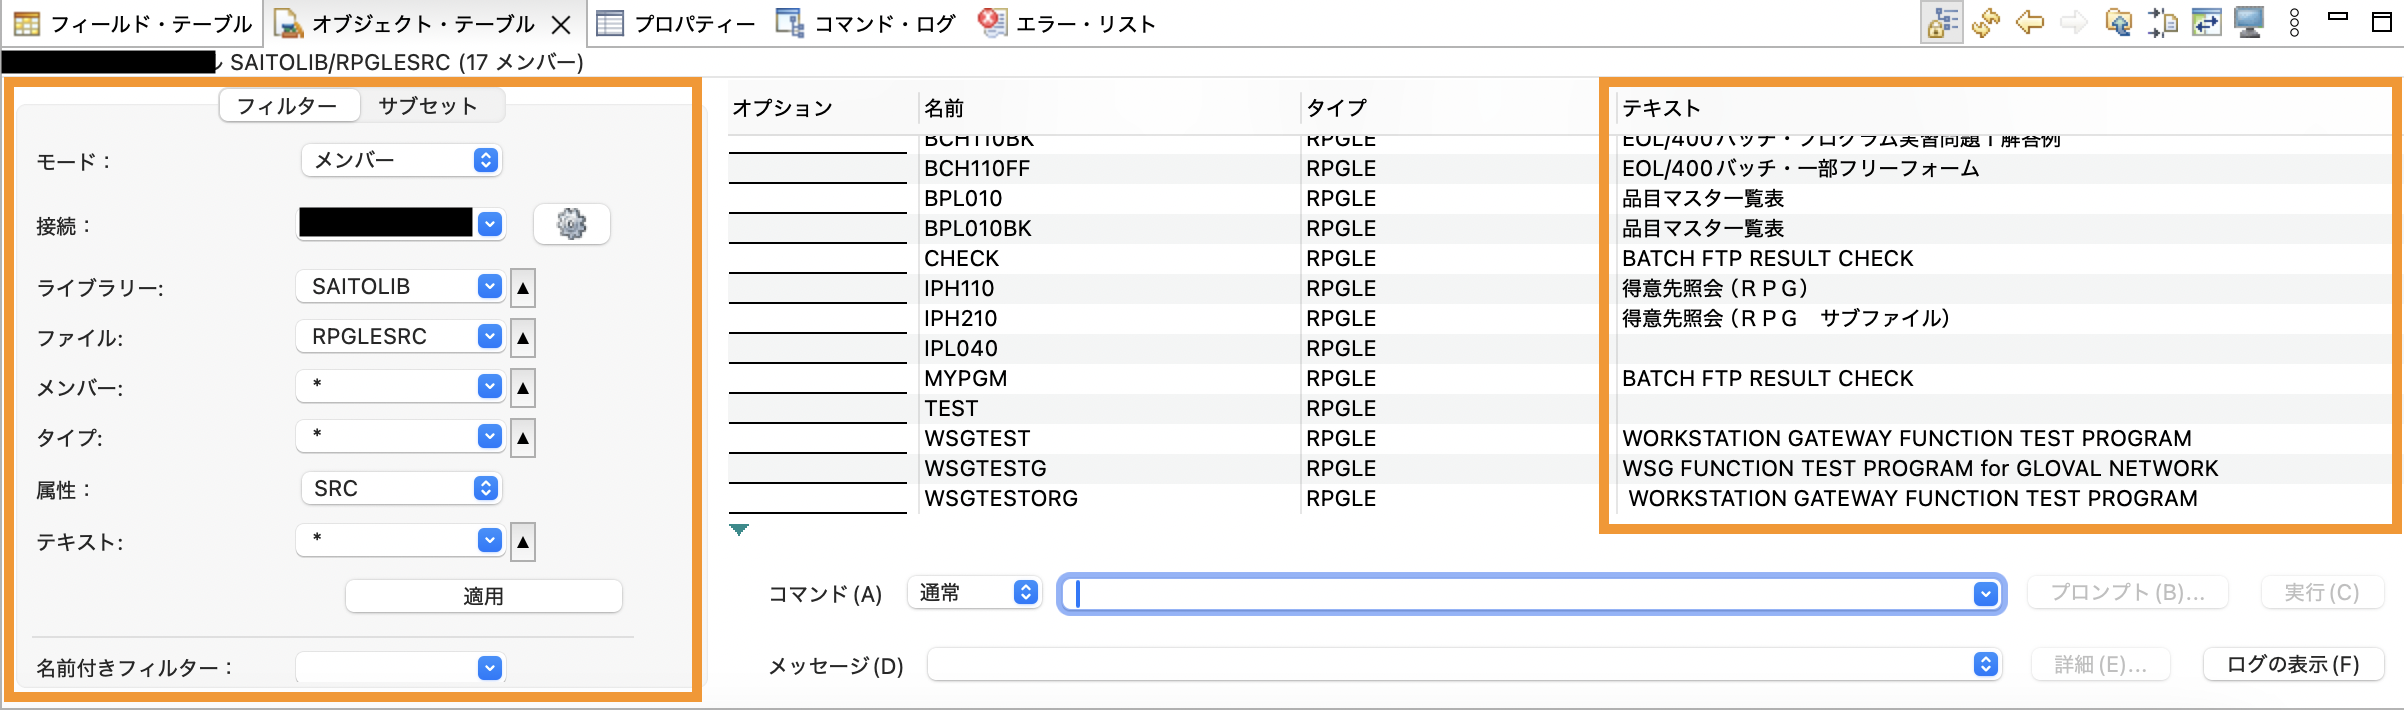Select the BPL010BK member name

tap(978, 229)
